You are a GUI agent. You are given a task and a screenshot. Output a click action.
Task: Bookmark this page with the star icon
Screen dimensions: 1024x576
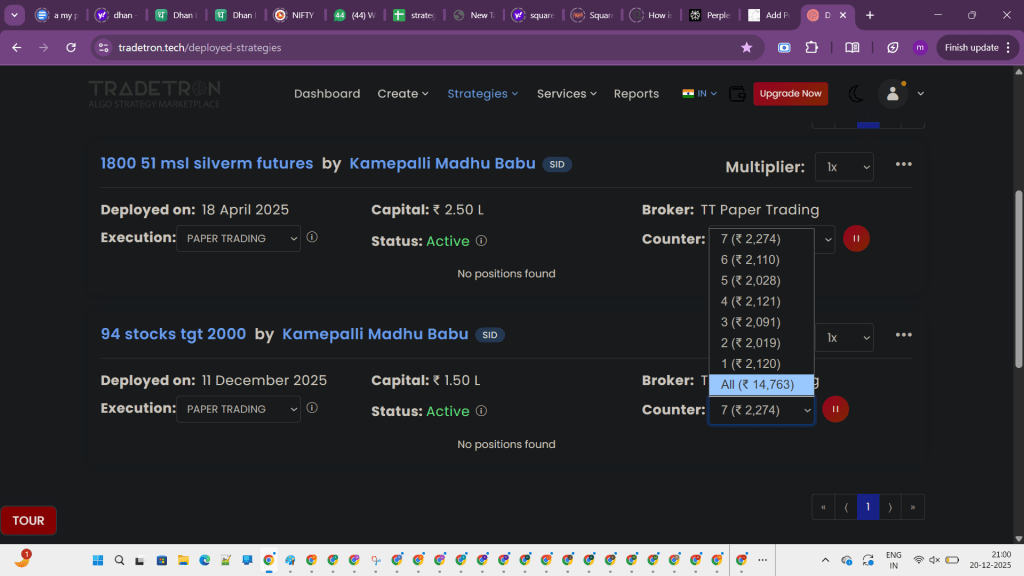746,47
